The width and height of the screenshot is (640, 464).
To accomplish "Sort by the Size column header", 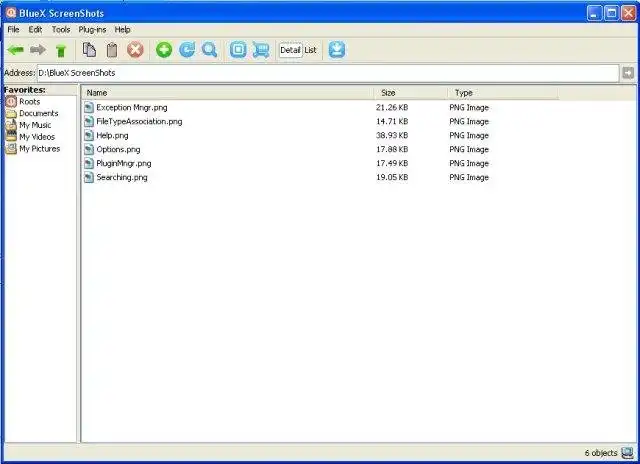I will tap(411, 93).
